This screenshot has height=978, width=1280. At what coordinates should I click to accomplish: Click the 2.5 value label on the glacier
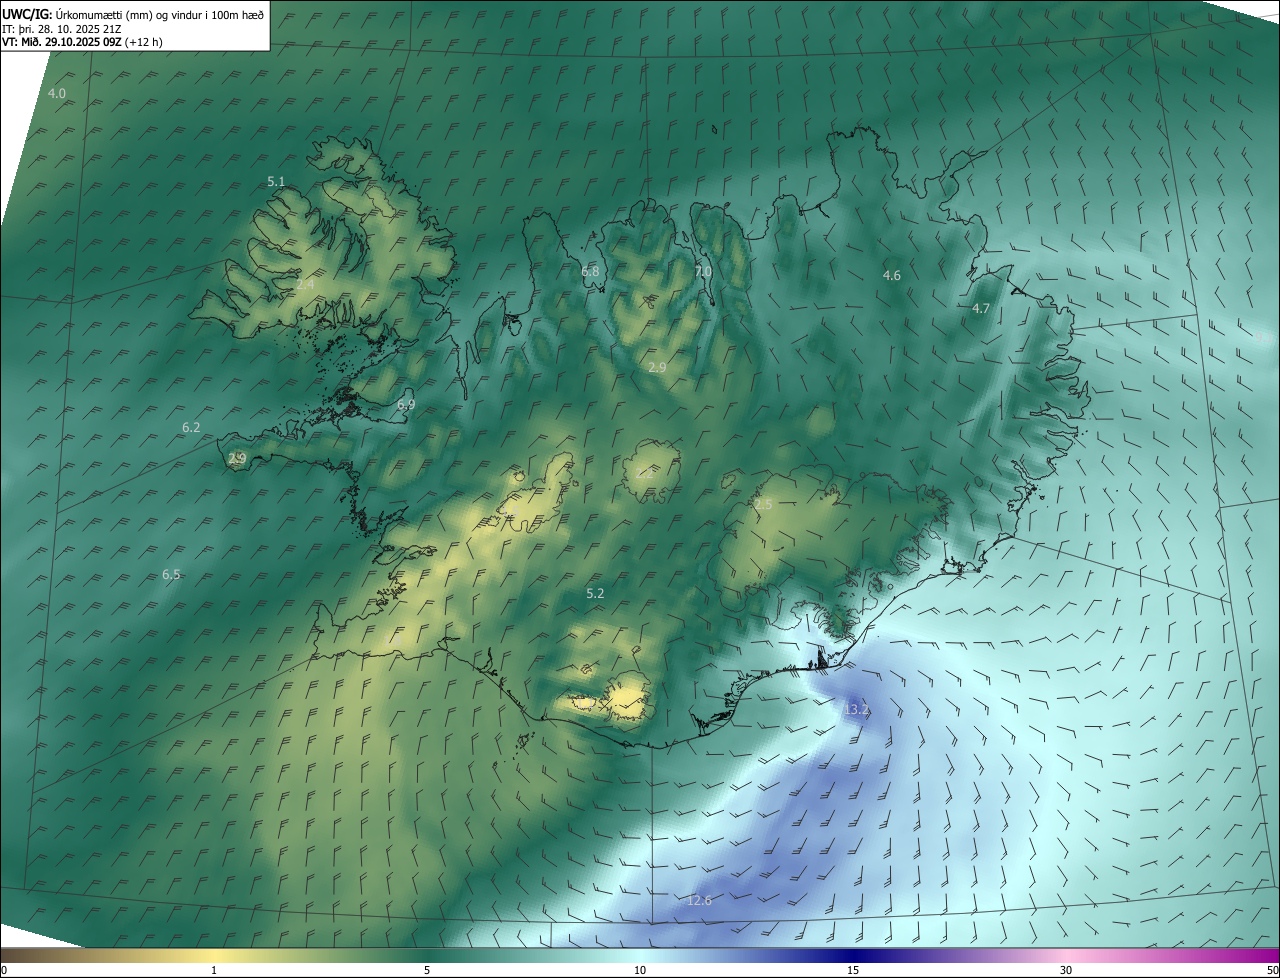tap(764, 504)
